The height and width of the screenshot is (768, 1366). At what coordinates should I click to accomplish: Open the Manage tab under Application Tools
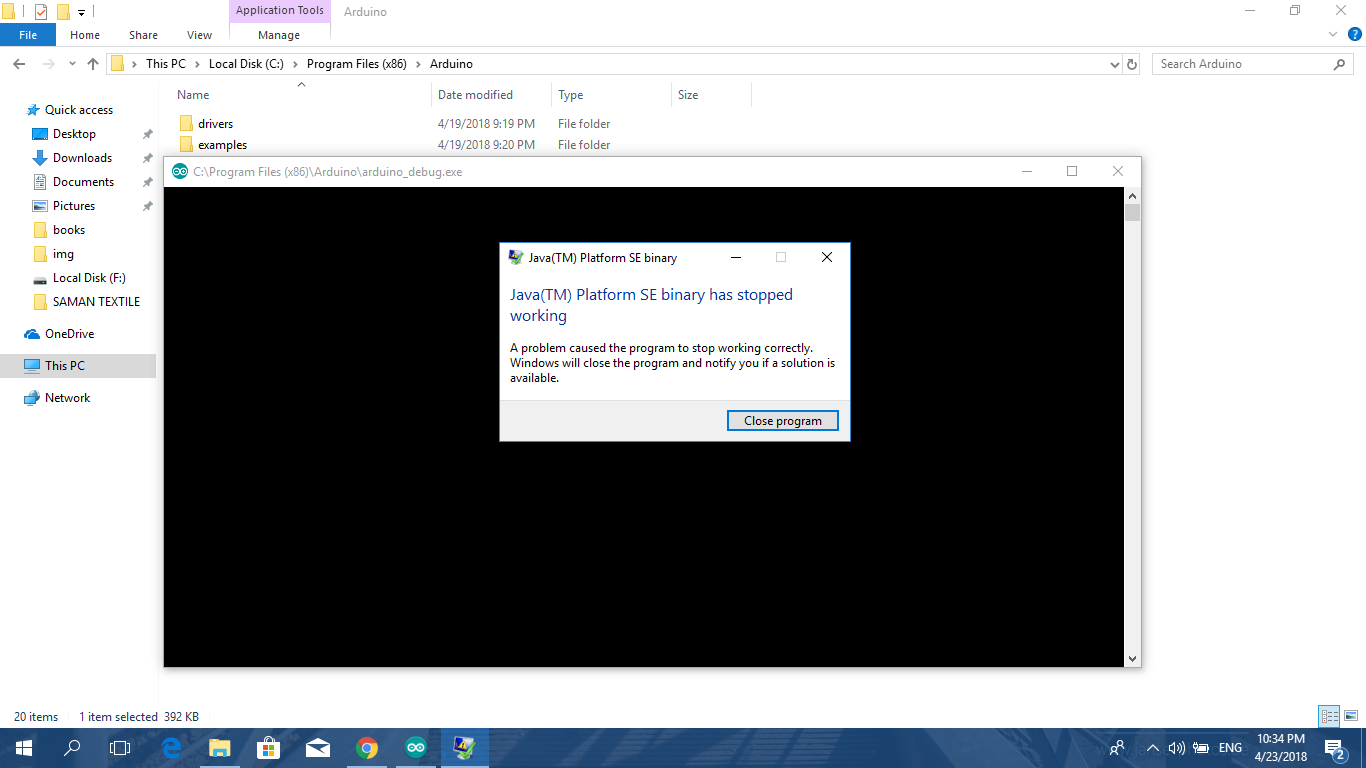279,34
